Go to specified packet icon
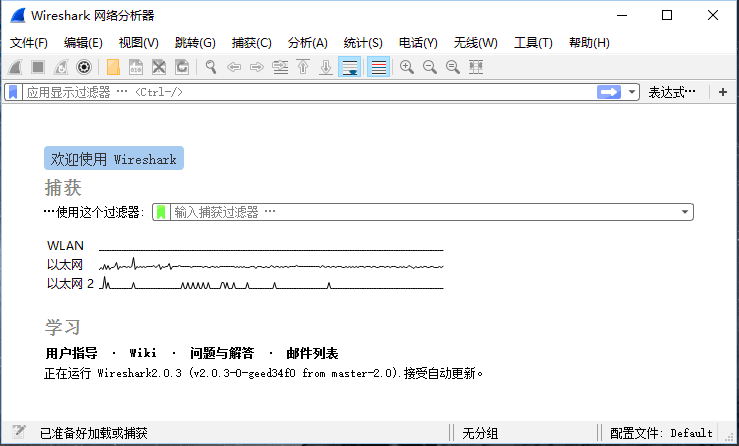 pyautogui.click(x=280, y=67)
